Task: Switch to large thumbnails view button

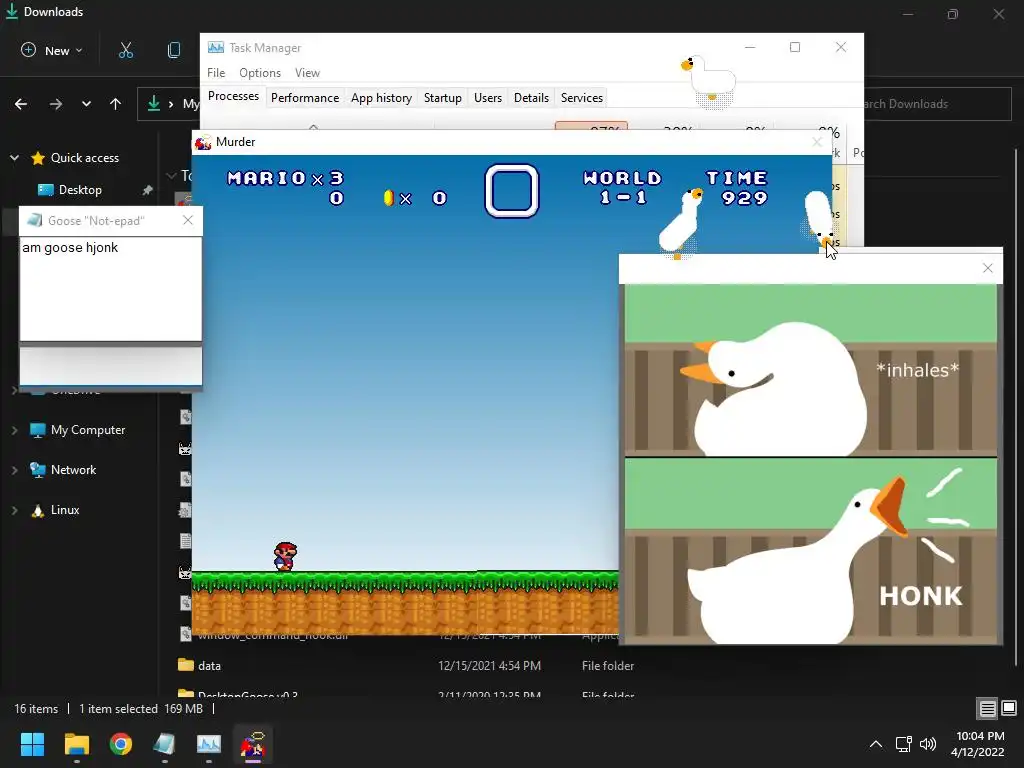Action: coord(1009,708)
